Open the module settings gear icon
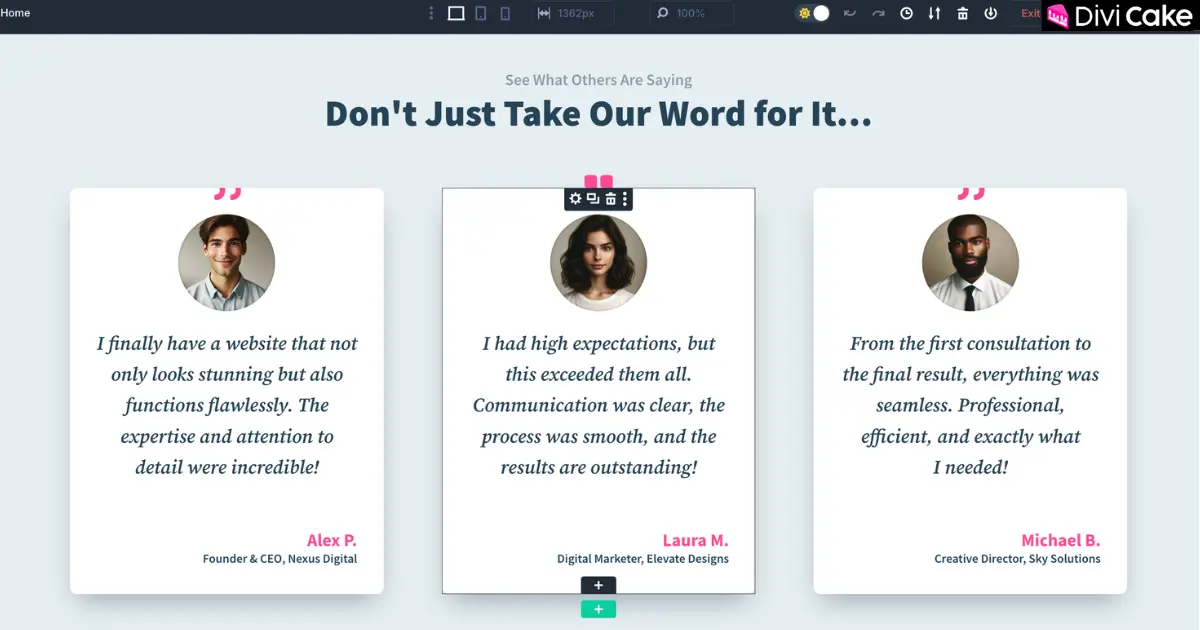 575,199
